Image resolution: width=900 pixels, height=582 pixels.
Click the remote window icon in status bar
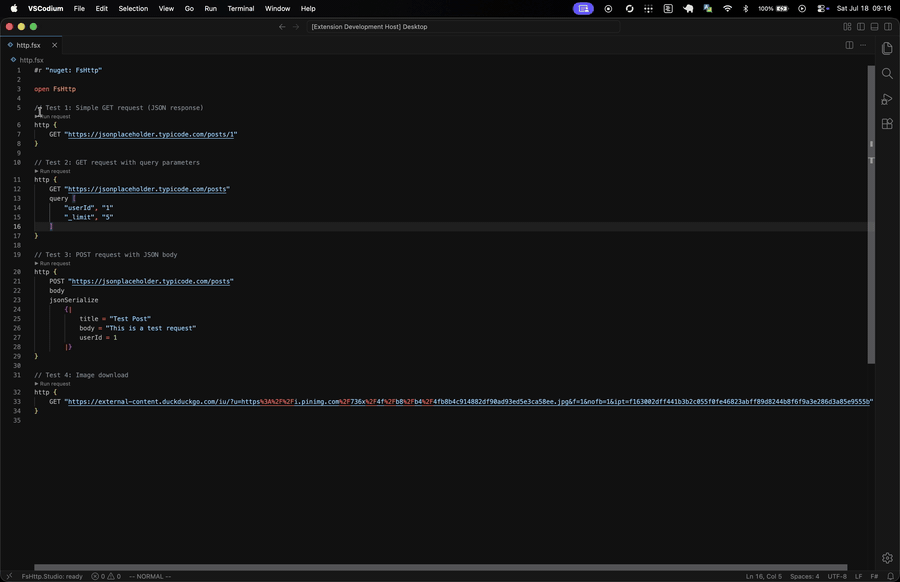(9, 576)
